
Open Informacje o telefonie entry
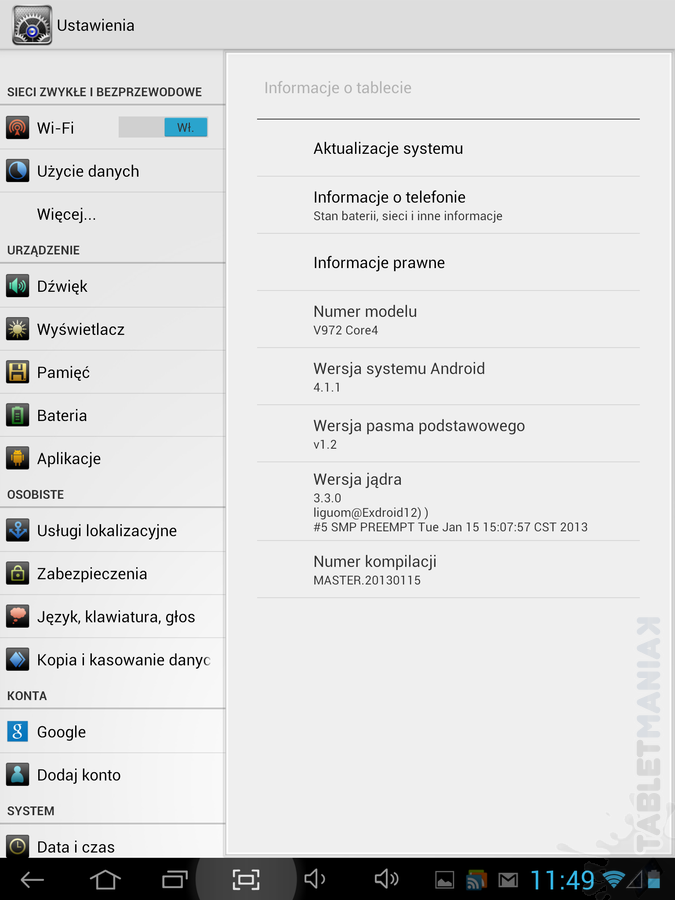pyautogui.click(x=448, y=205)
